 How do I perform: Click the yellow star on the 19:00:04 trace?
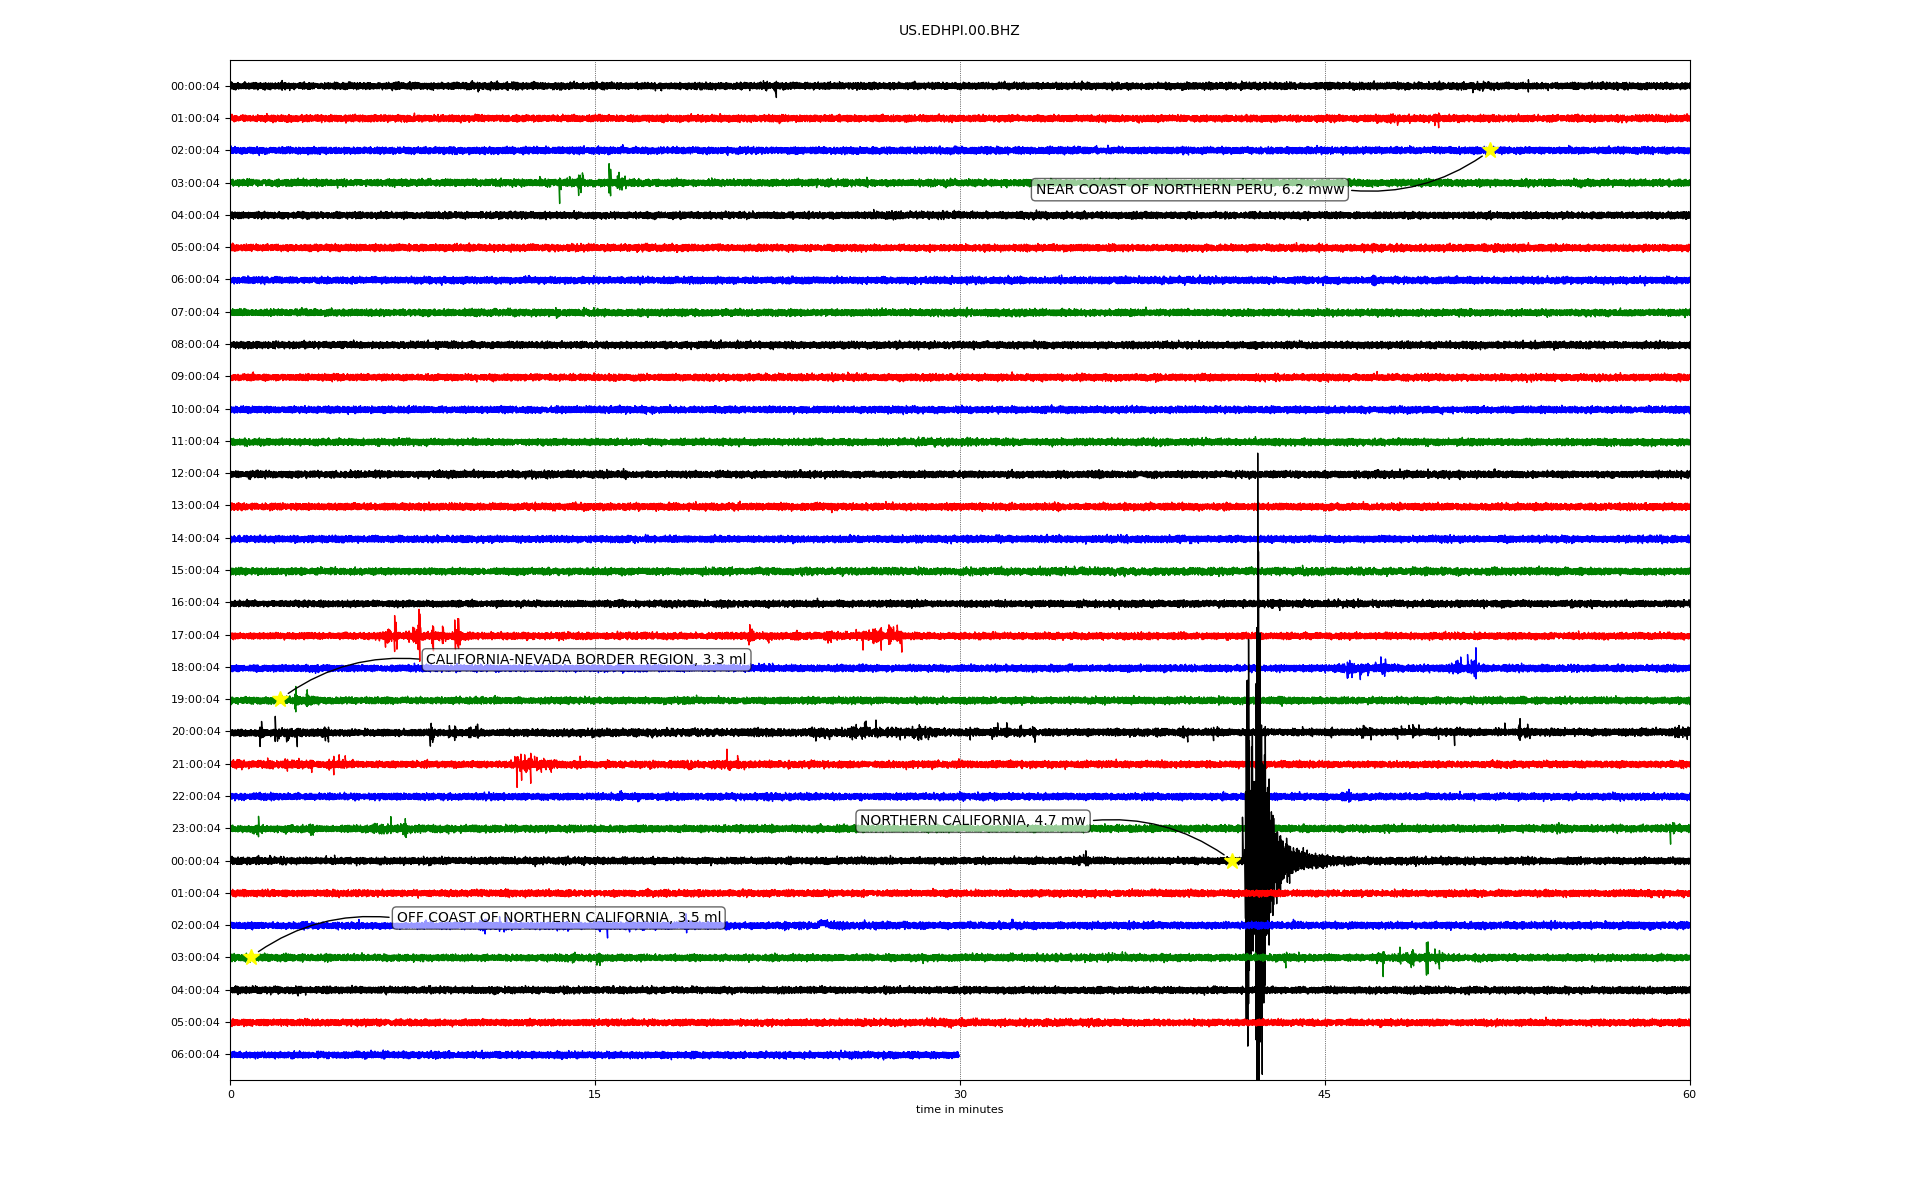click(280, 699)
